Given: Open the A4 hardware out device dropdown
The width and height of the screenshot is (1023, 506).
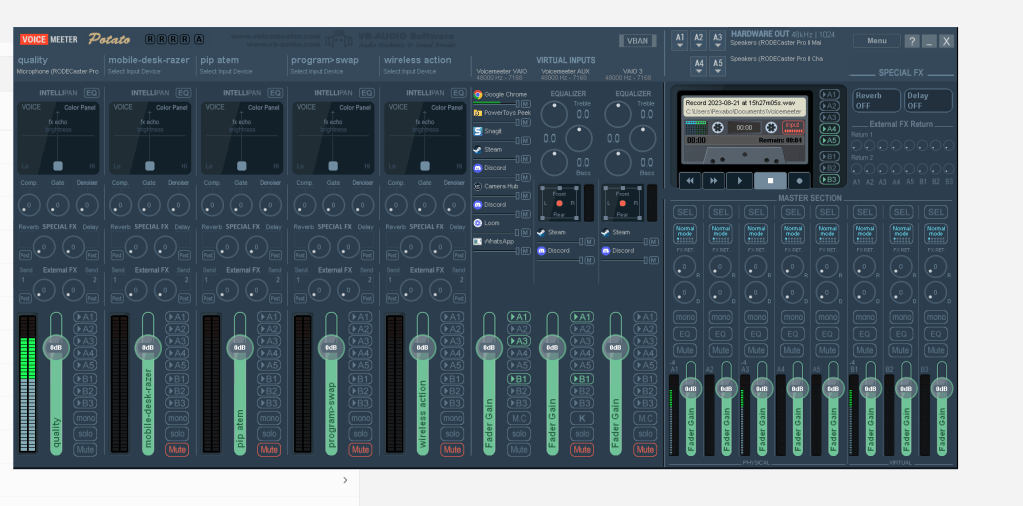Looking at the screenshot, I should click(x=699, y=66).
